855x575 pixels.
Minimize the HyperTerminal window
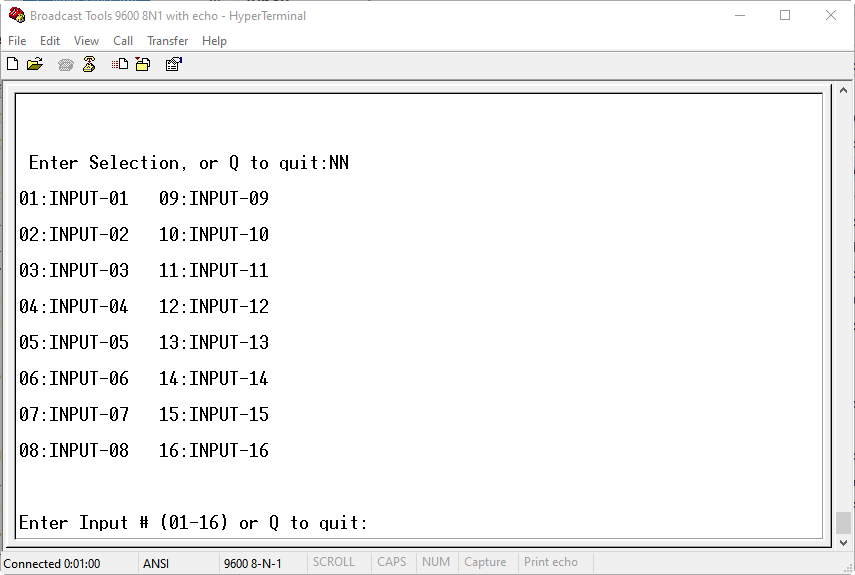point(740,15)
